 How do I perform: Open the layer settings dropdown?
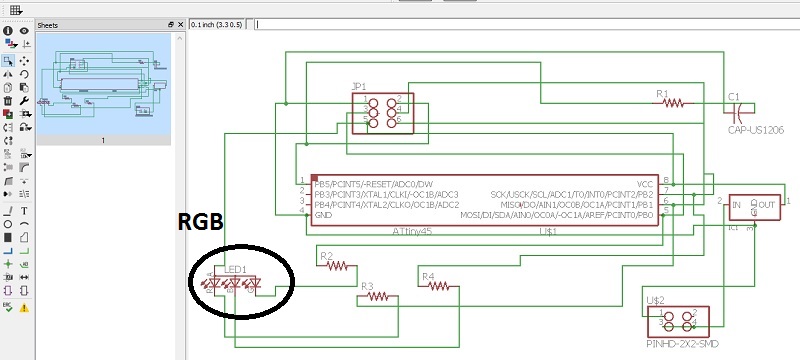(x=10, y=44)
